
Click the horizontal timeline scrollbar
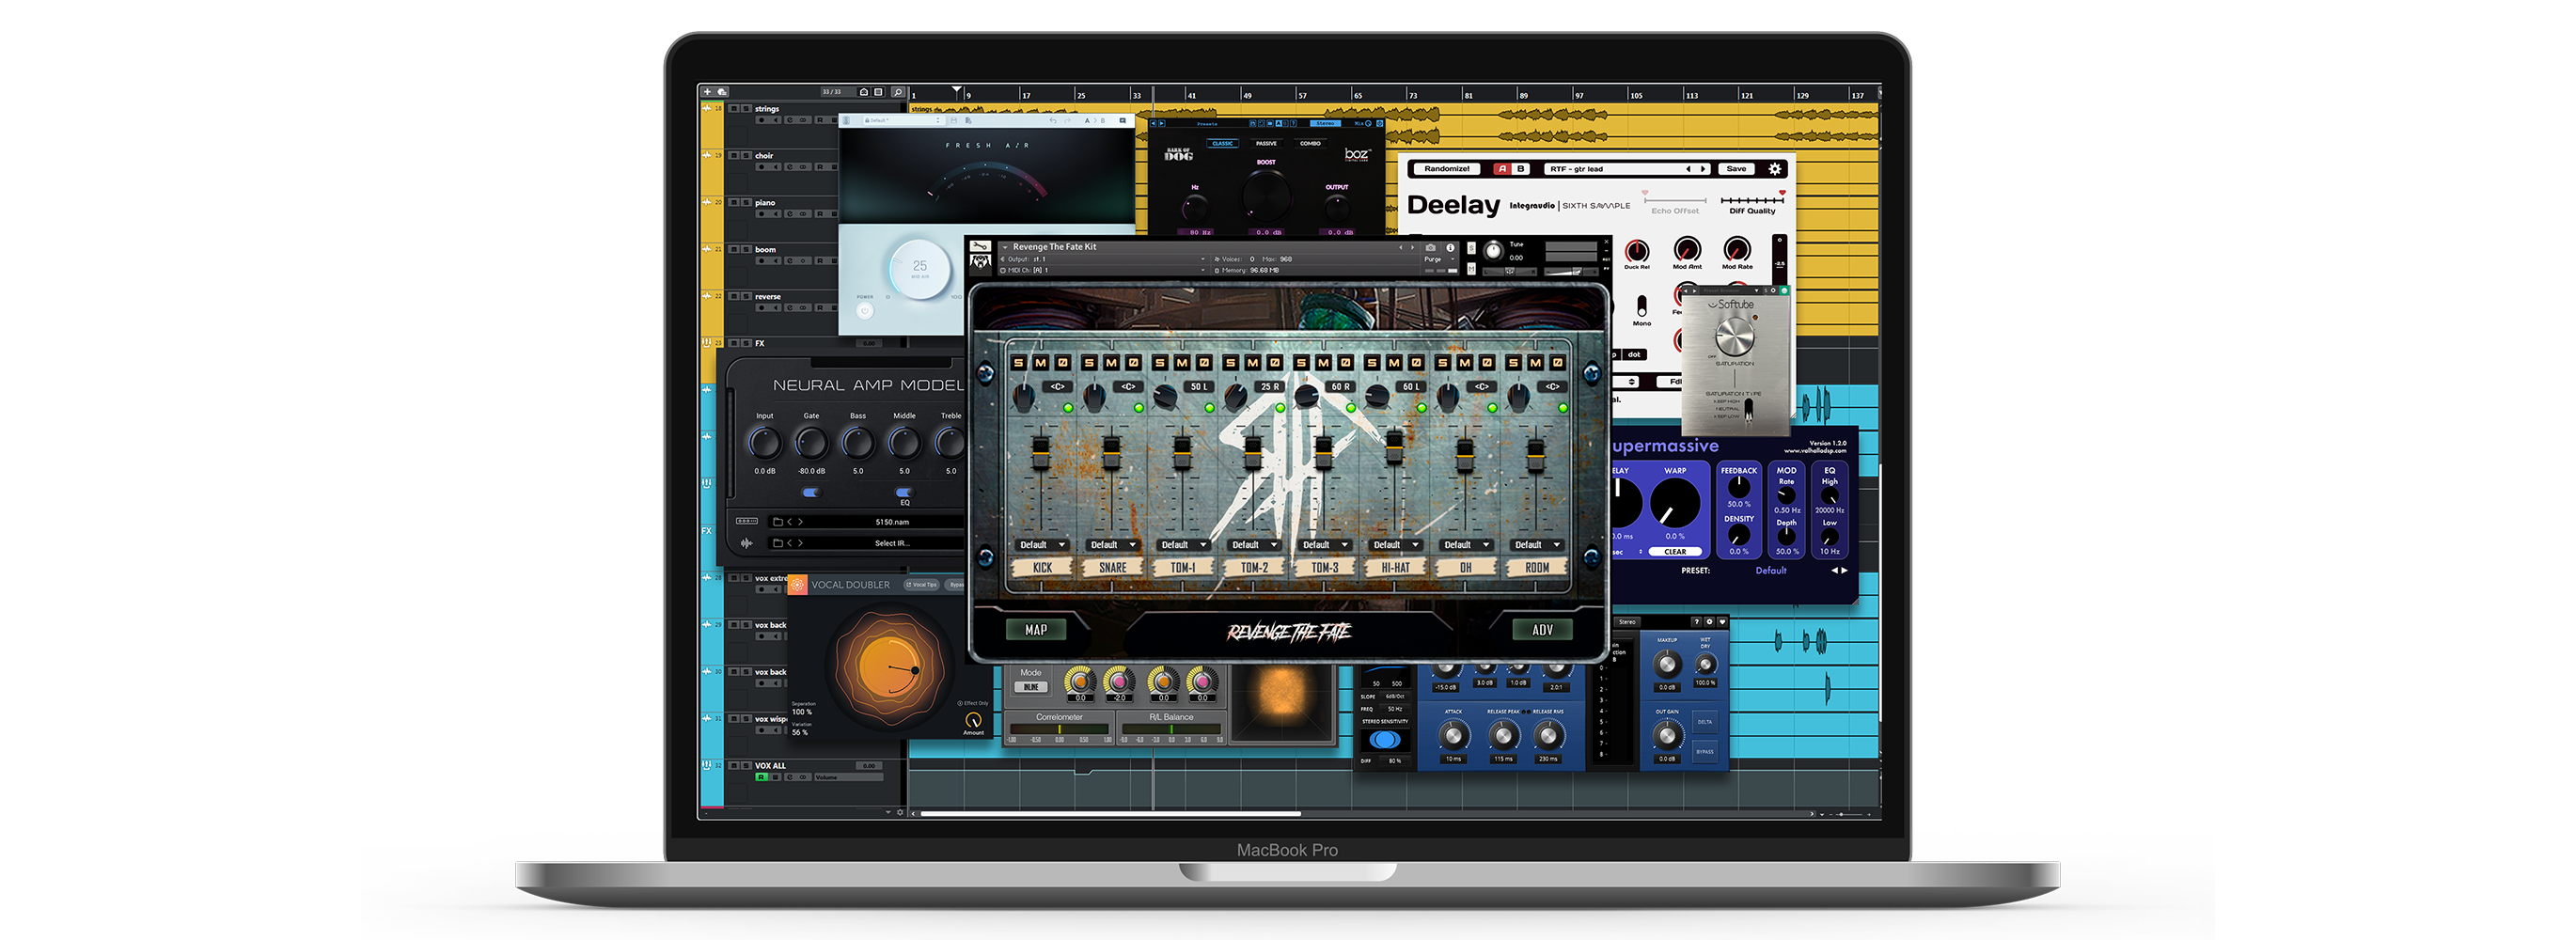1110,814
